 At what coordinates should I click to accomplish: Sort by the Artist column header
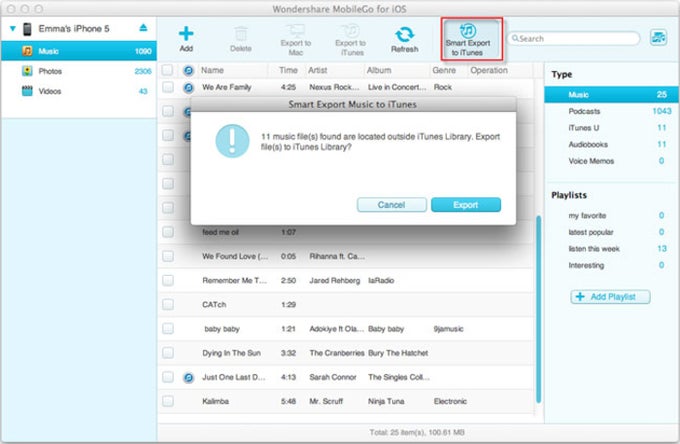click(x=317, y=70)
